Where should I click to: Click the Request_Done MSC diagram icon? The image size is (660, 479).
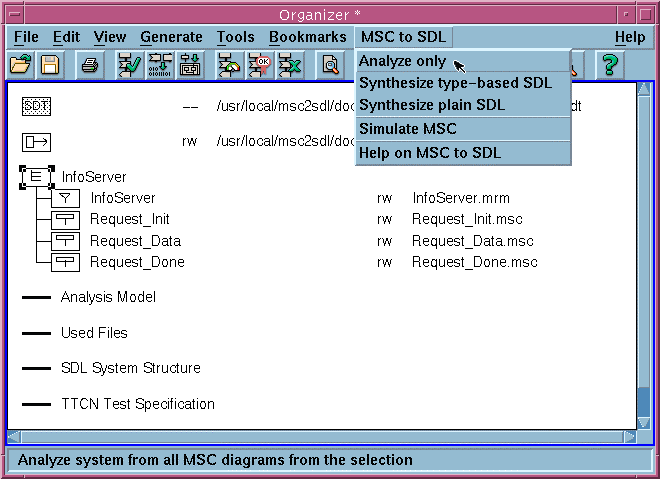(x=65, y=262)
